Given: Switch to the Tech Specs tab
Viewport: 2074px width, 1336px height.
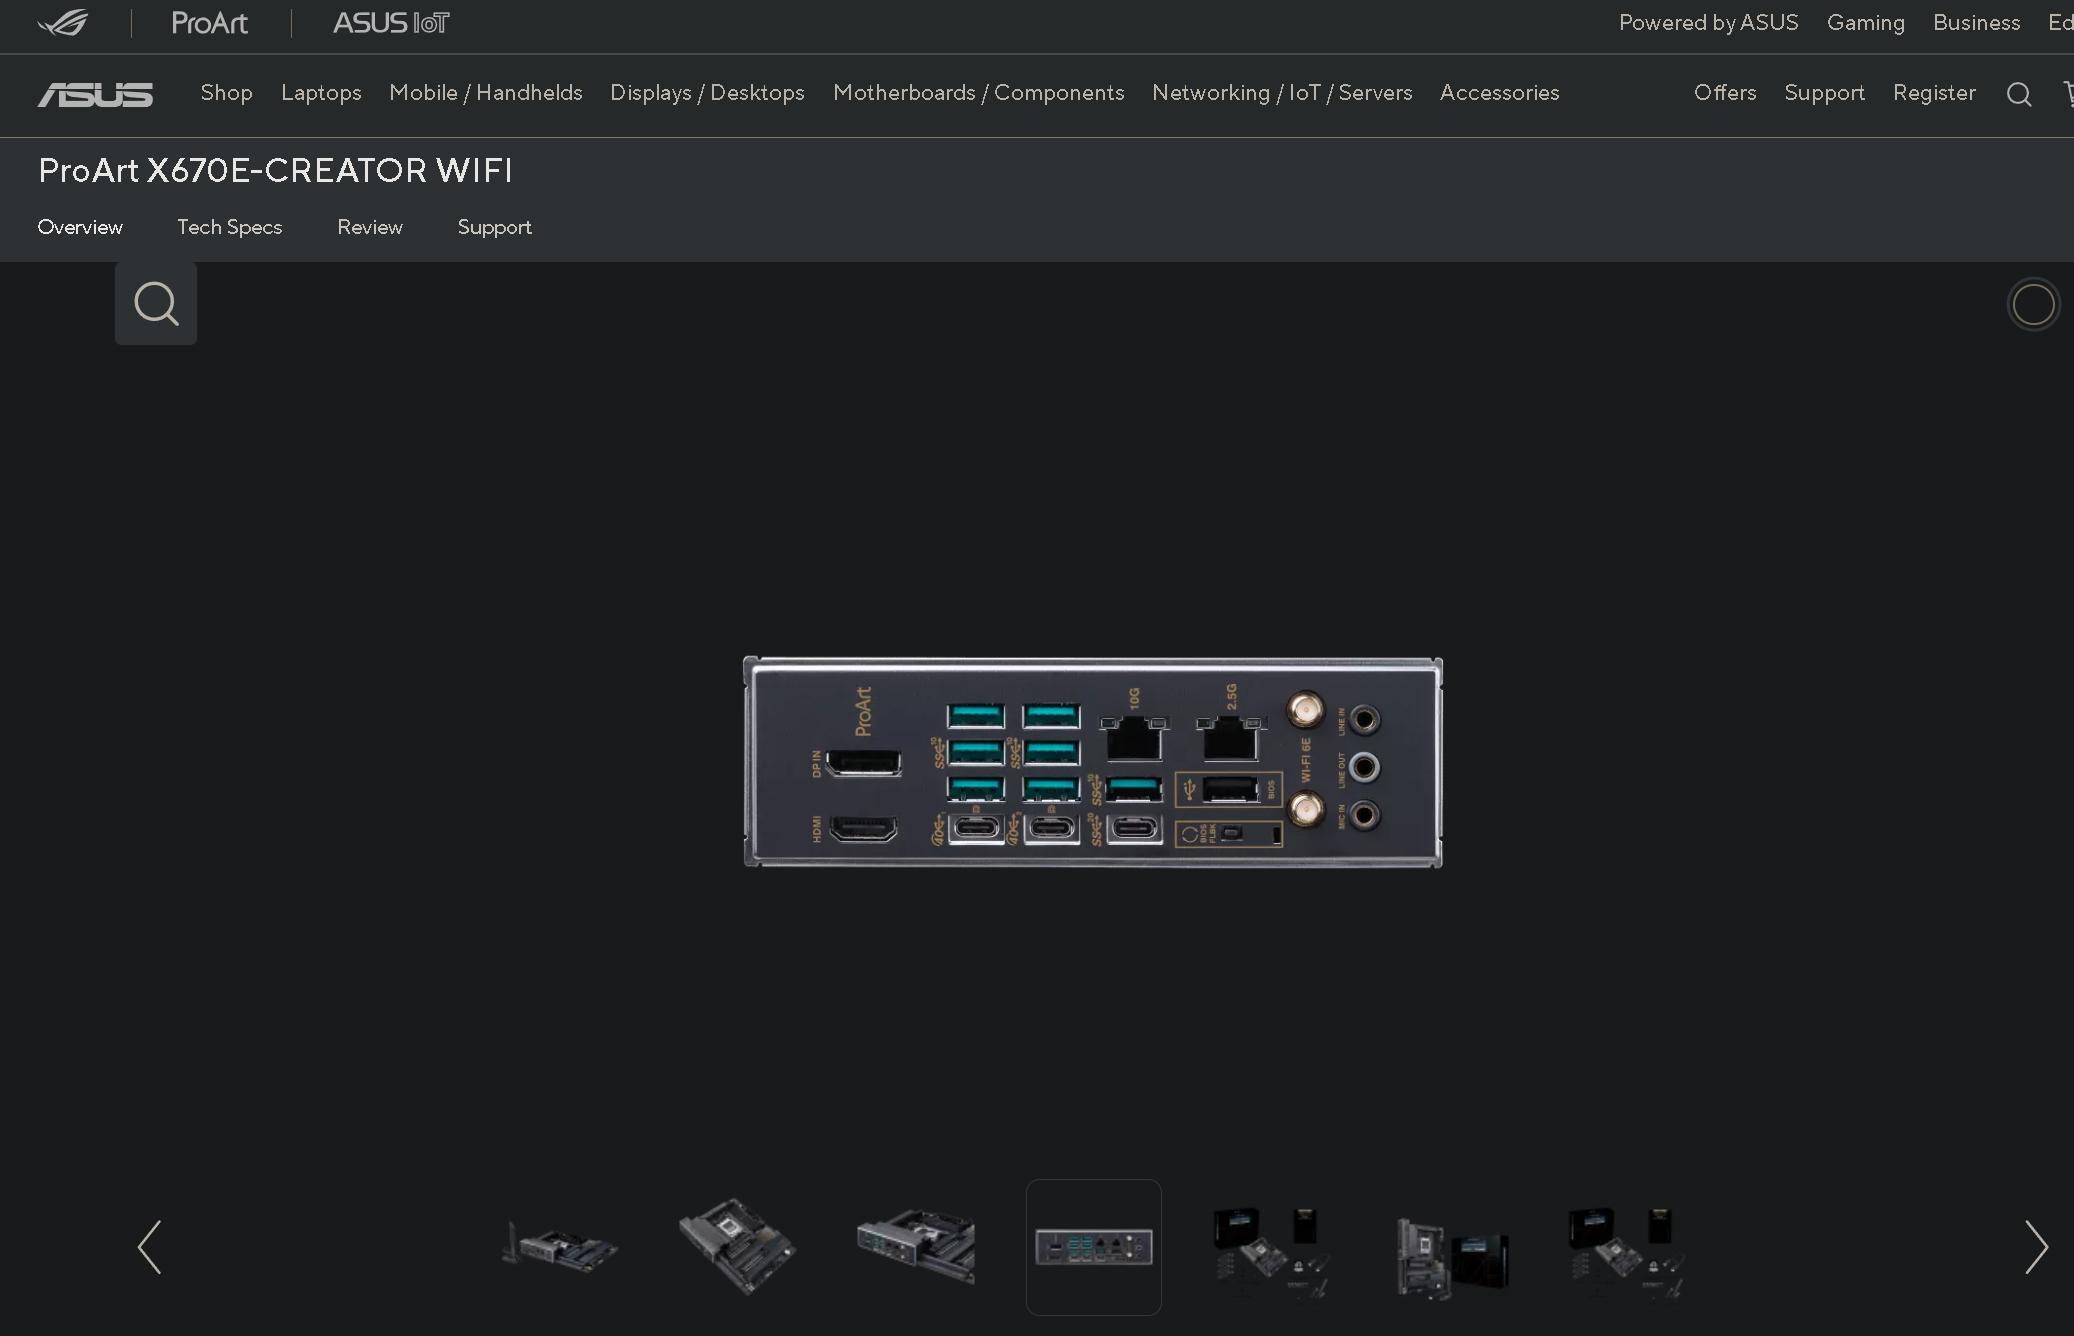Looking at the screenshot, I should pos(230,227).
